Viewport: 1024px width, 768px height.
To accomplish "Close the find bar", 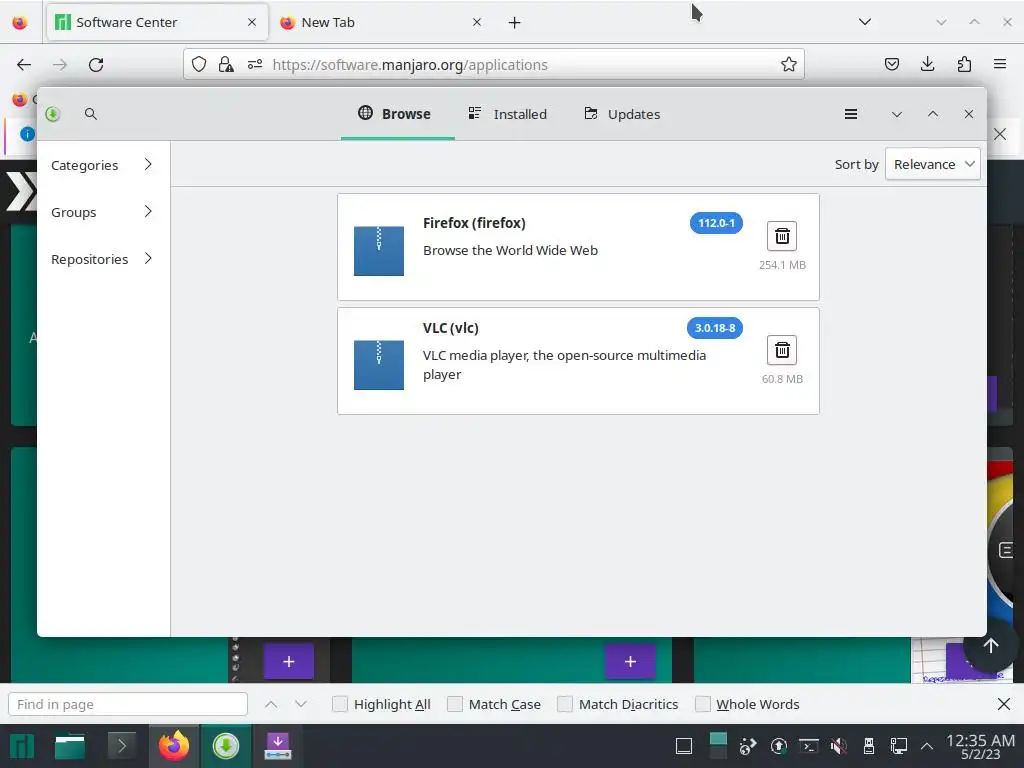I will coord(1004,704).
